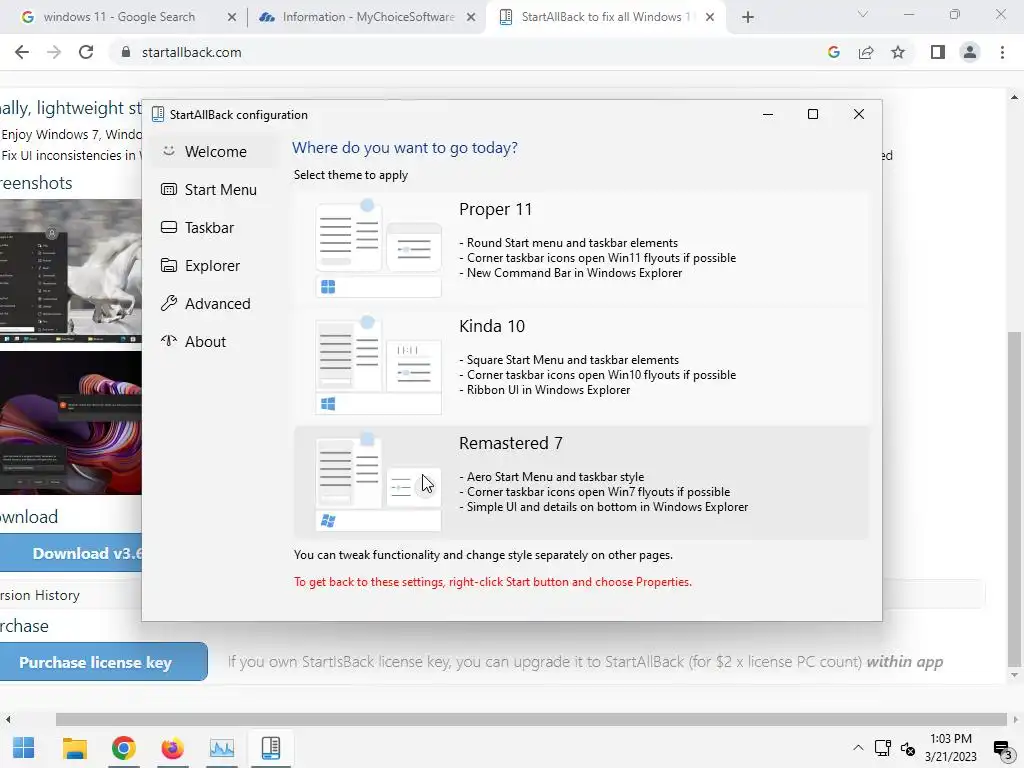Open the Start Menu settings page
The height and width of the screenshot is (768, 1024).
215,189
